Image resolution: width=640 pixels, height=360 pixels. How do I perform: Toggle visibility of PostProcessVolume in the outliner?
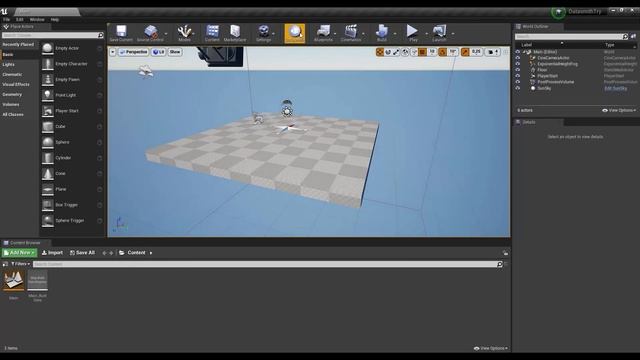tap(518, 82)
